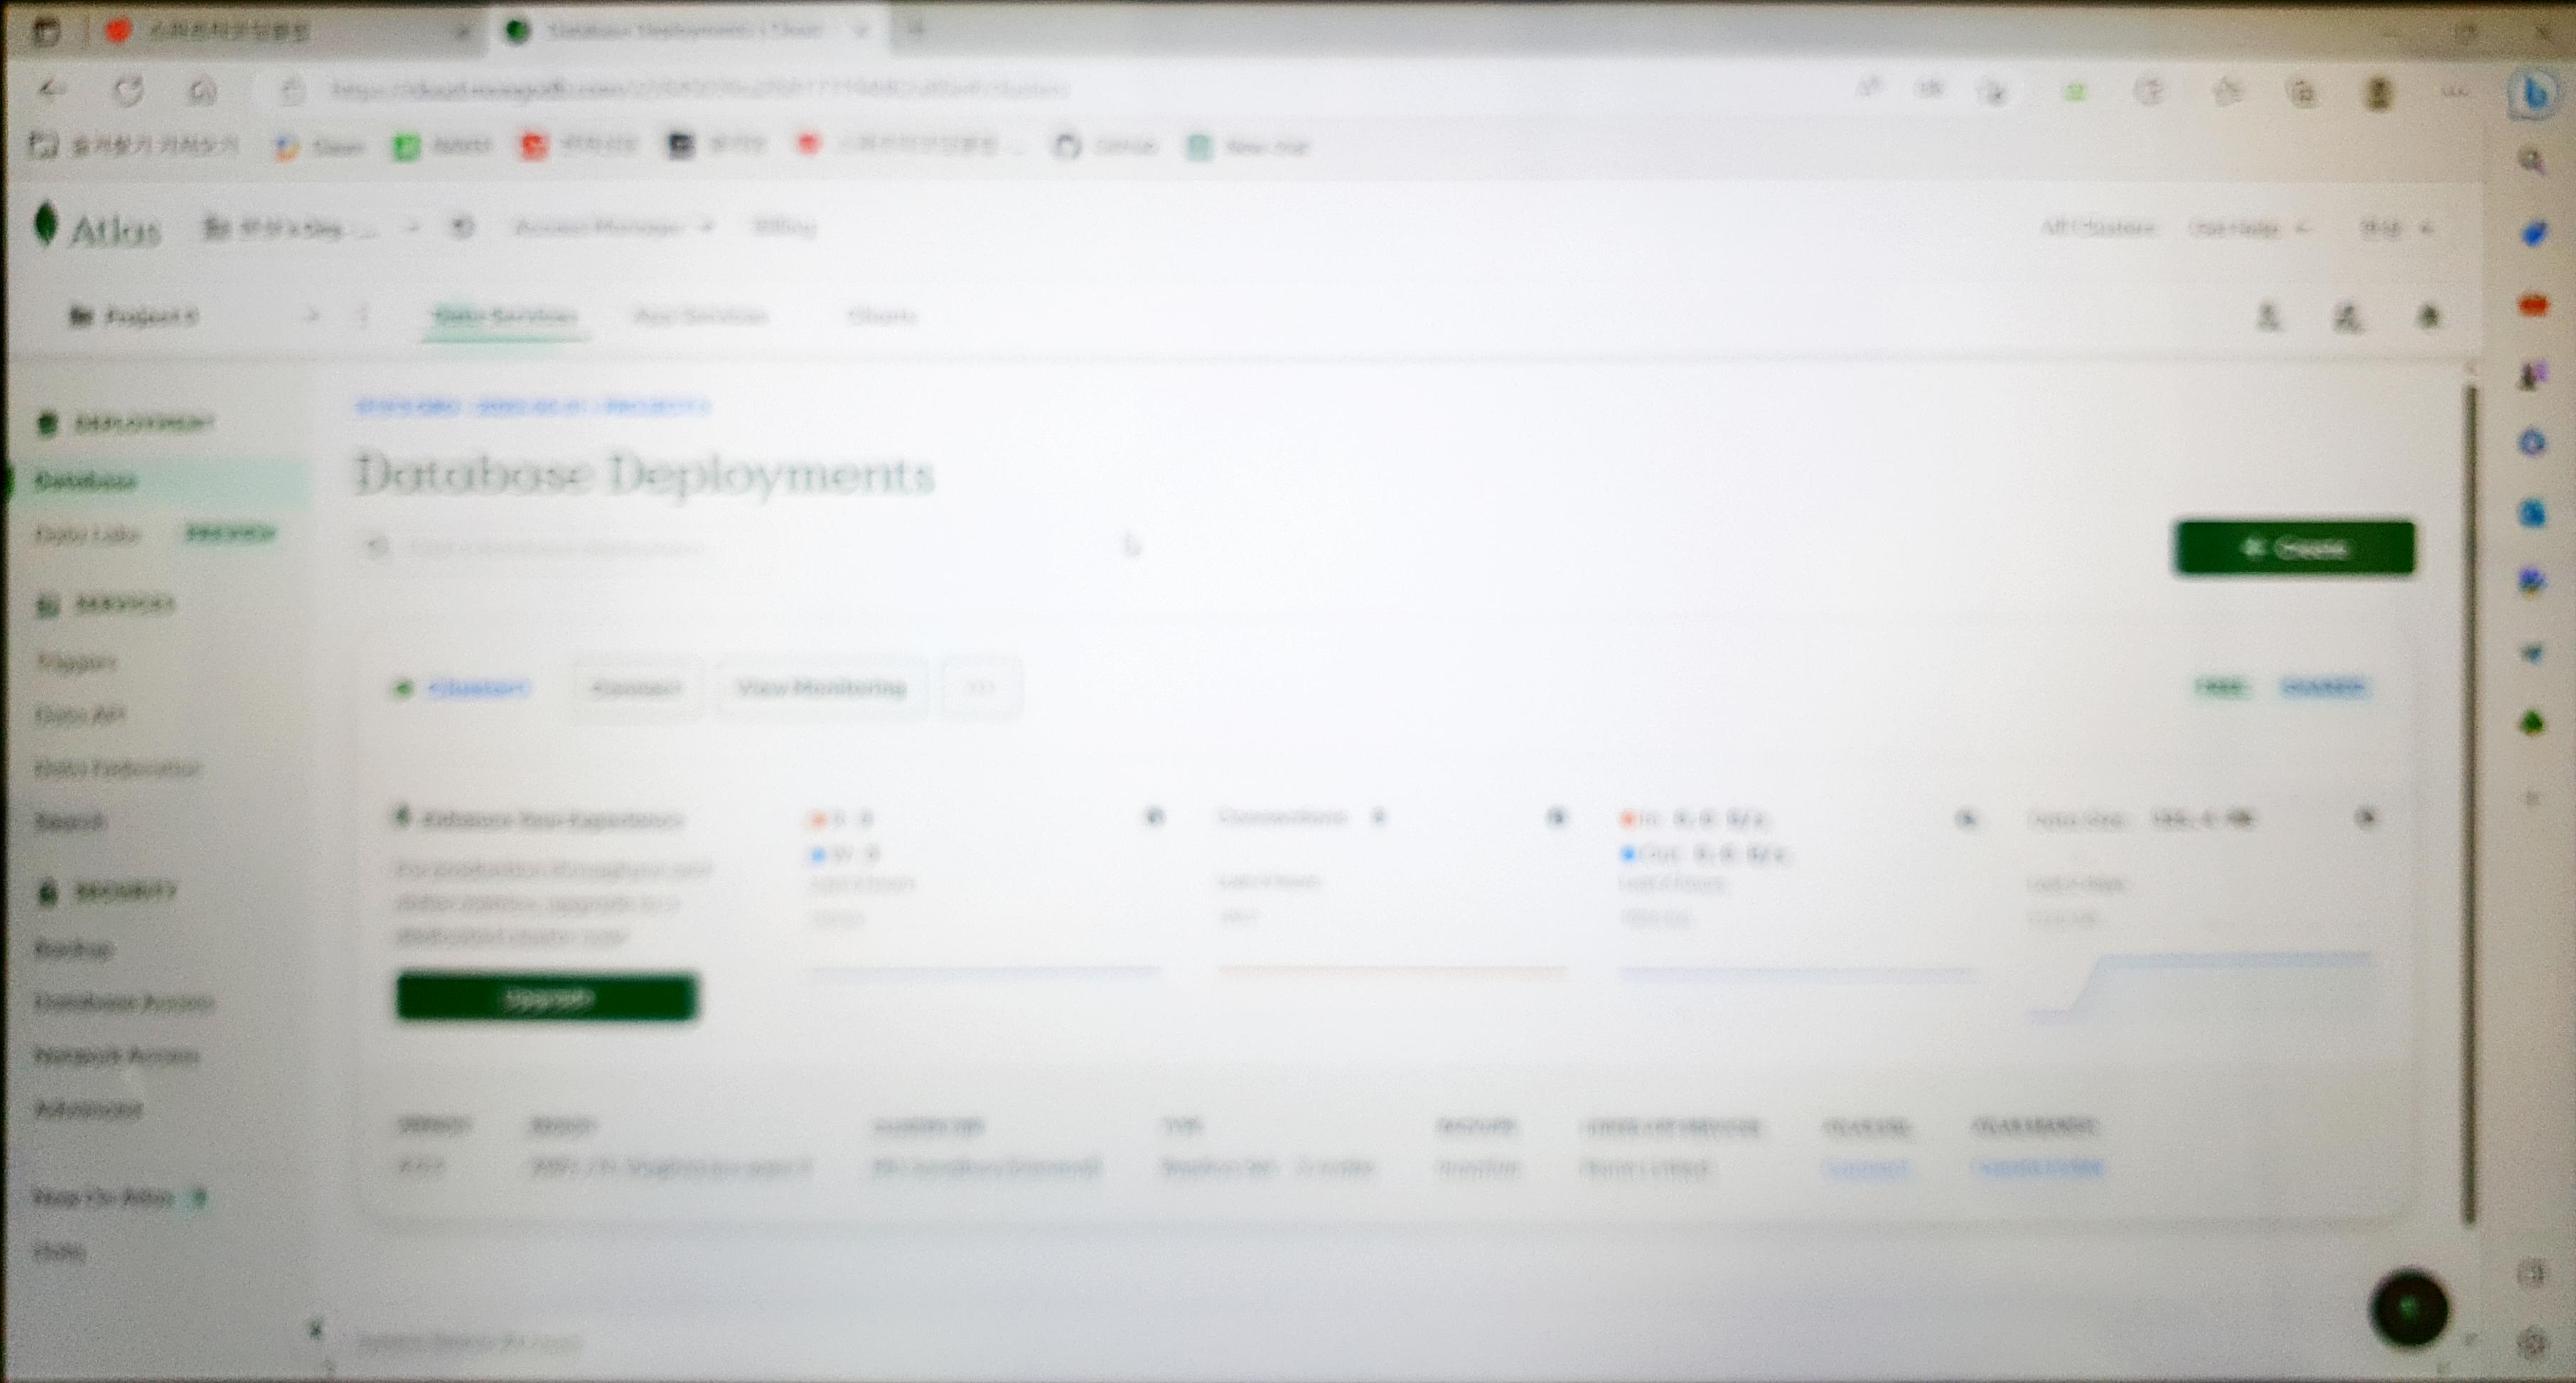Image resolution: width=2576 pixels, height=1383 pixels.
Task: Open the GitHub bookmark
Action: (1106, 146)
